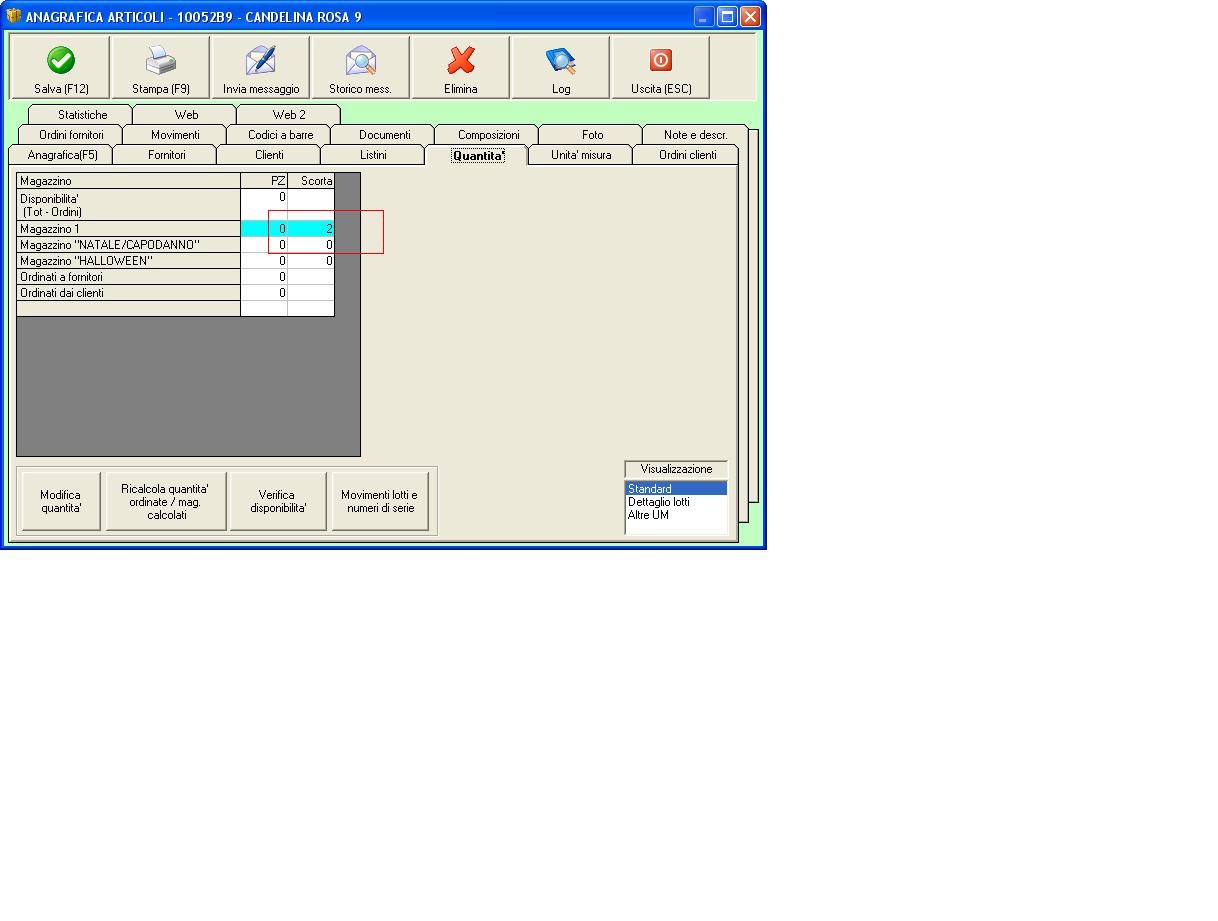The height and width of the screenshot is (921, 1218).
Task: Open the Statistiche tab
Action: click(x=82, y=115)
